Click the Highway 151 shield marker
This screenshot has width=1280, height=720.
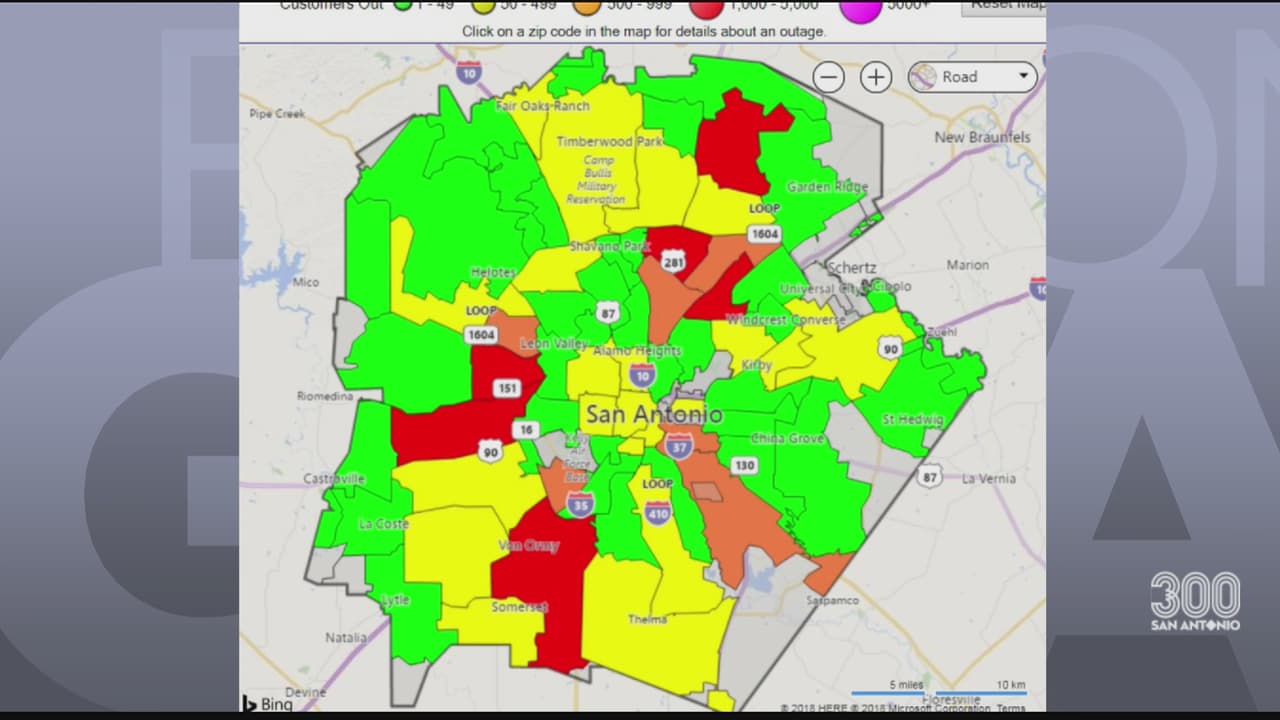[506, 388]
